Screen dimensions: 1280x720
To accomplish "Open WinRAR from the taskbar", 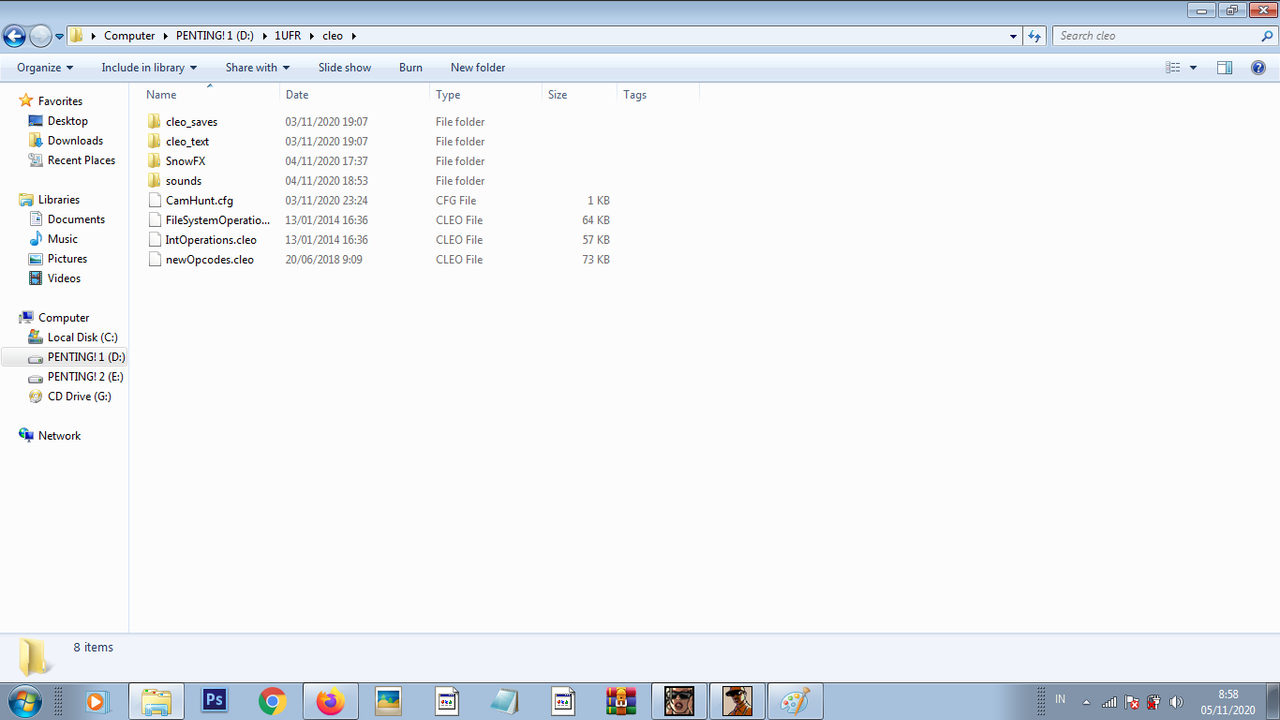I will point(621,701).
